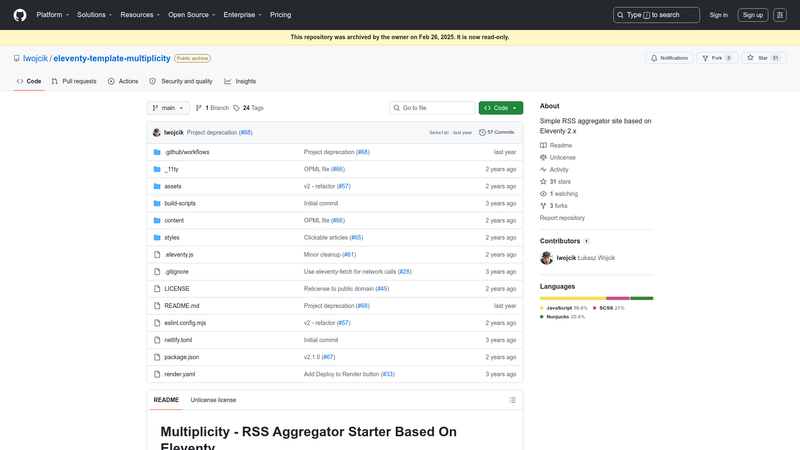The height and width of the screenshot is (450, 800).
Task: Click the GitHub logo icon
Action: click(x=20, y=15)
